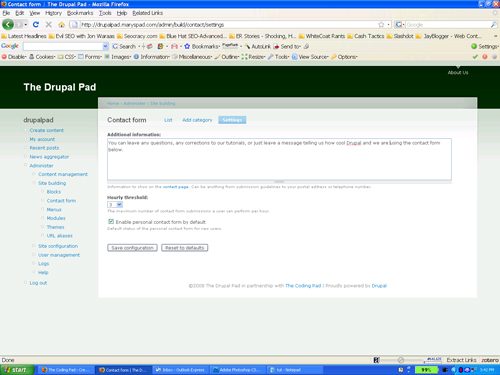The width and height of the screenshot is (500, 375).
Task: Open the back history dropdown arrow
Action: 26,25
